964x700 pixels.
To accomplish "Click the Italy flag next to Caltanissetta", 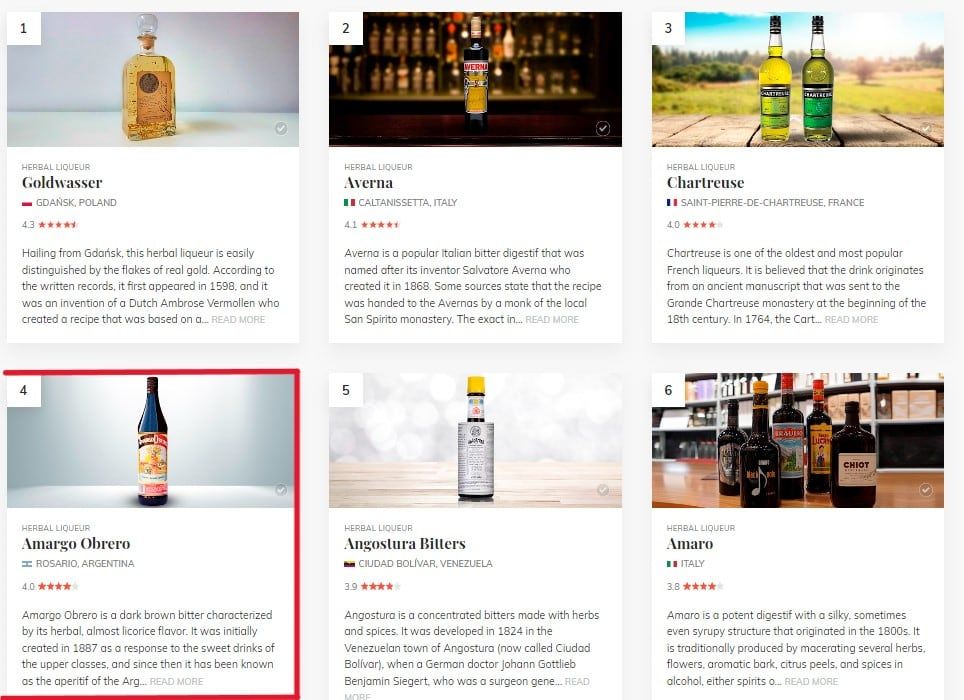I will point(349,203).
